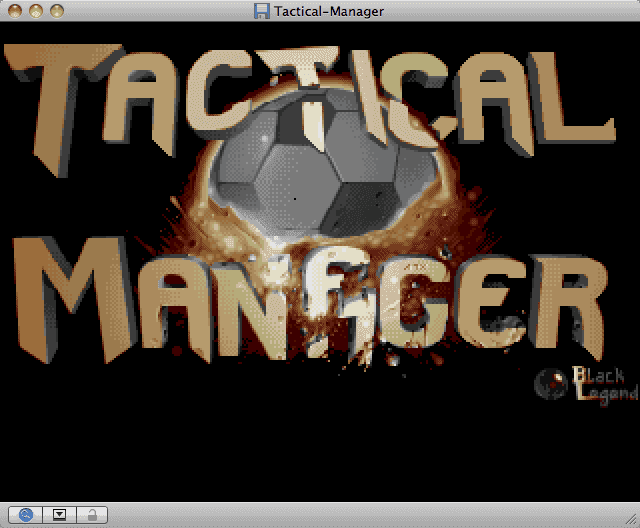
Task: Toggle the grey padlock lock button
Action: pos(92,515)
